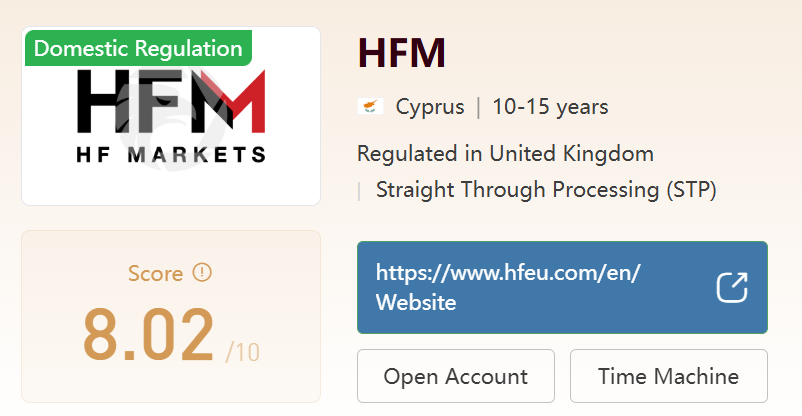Image resolution: width=802 pixels, height=416 pixels.
Task: Open the Time Machine button
Action: tap(668, 377)
